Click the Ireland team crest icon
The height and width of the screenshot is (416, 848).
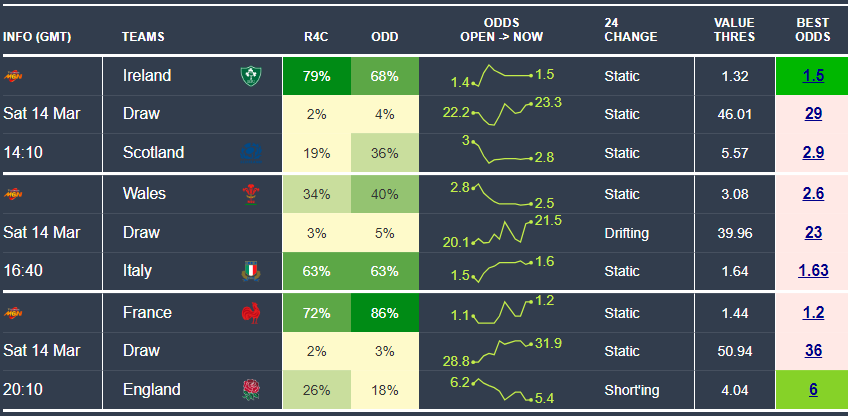248,76
